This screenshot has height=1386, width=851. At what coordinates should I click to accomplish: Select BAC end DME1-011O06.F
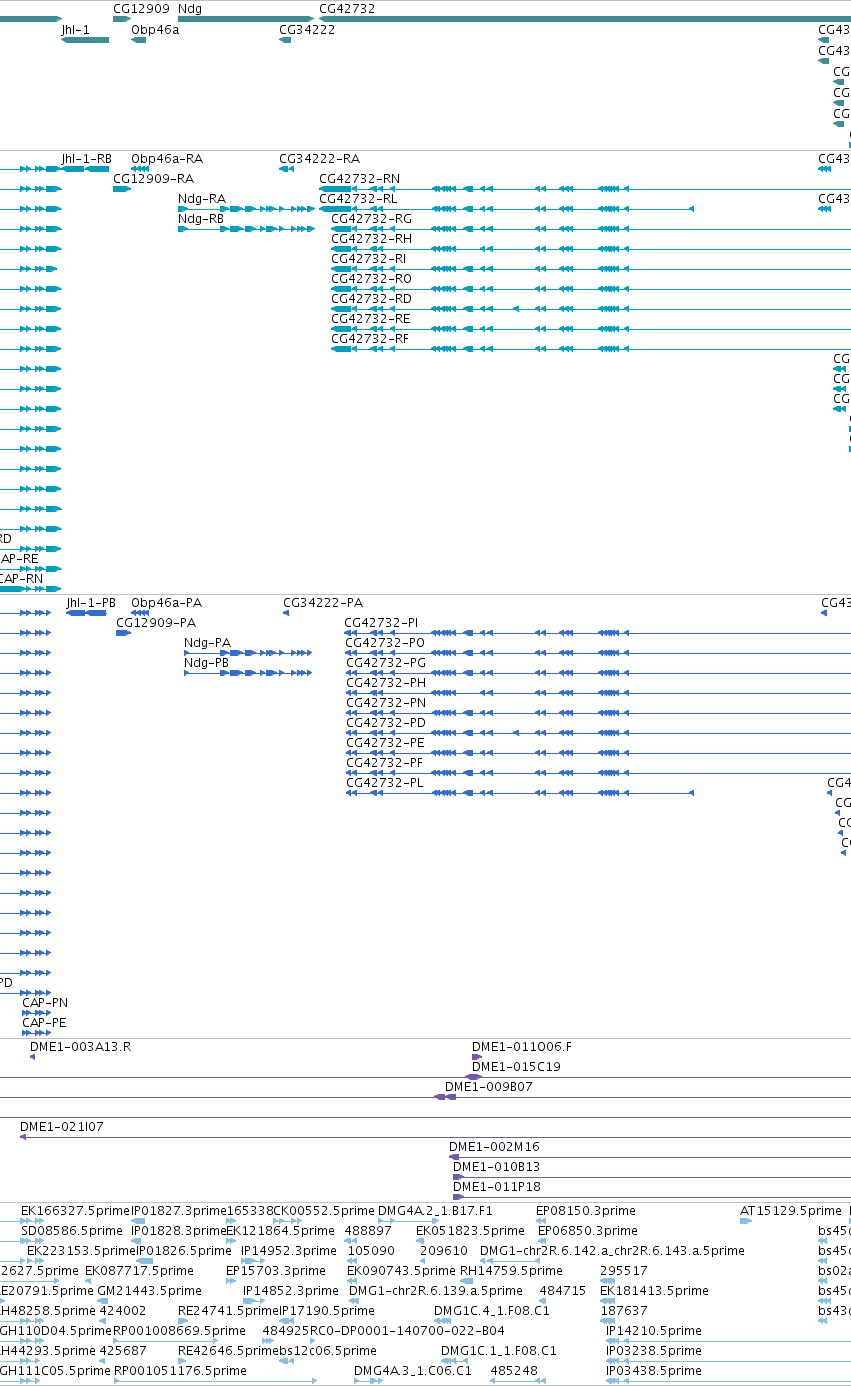pyautogui.click(x=522, y=1046)
